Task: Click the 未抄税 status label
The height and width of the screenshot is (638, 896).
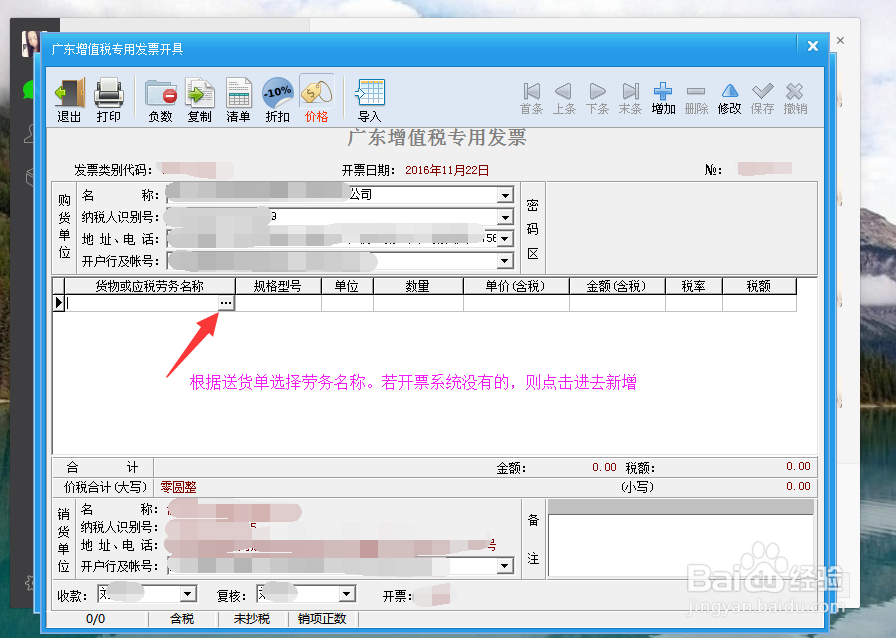Action: pos(250,619)
